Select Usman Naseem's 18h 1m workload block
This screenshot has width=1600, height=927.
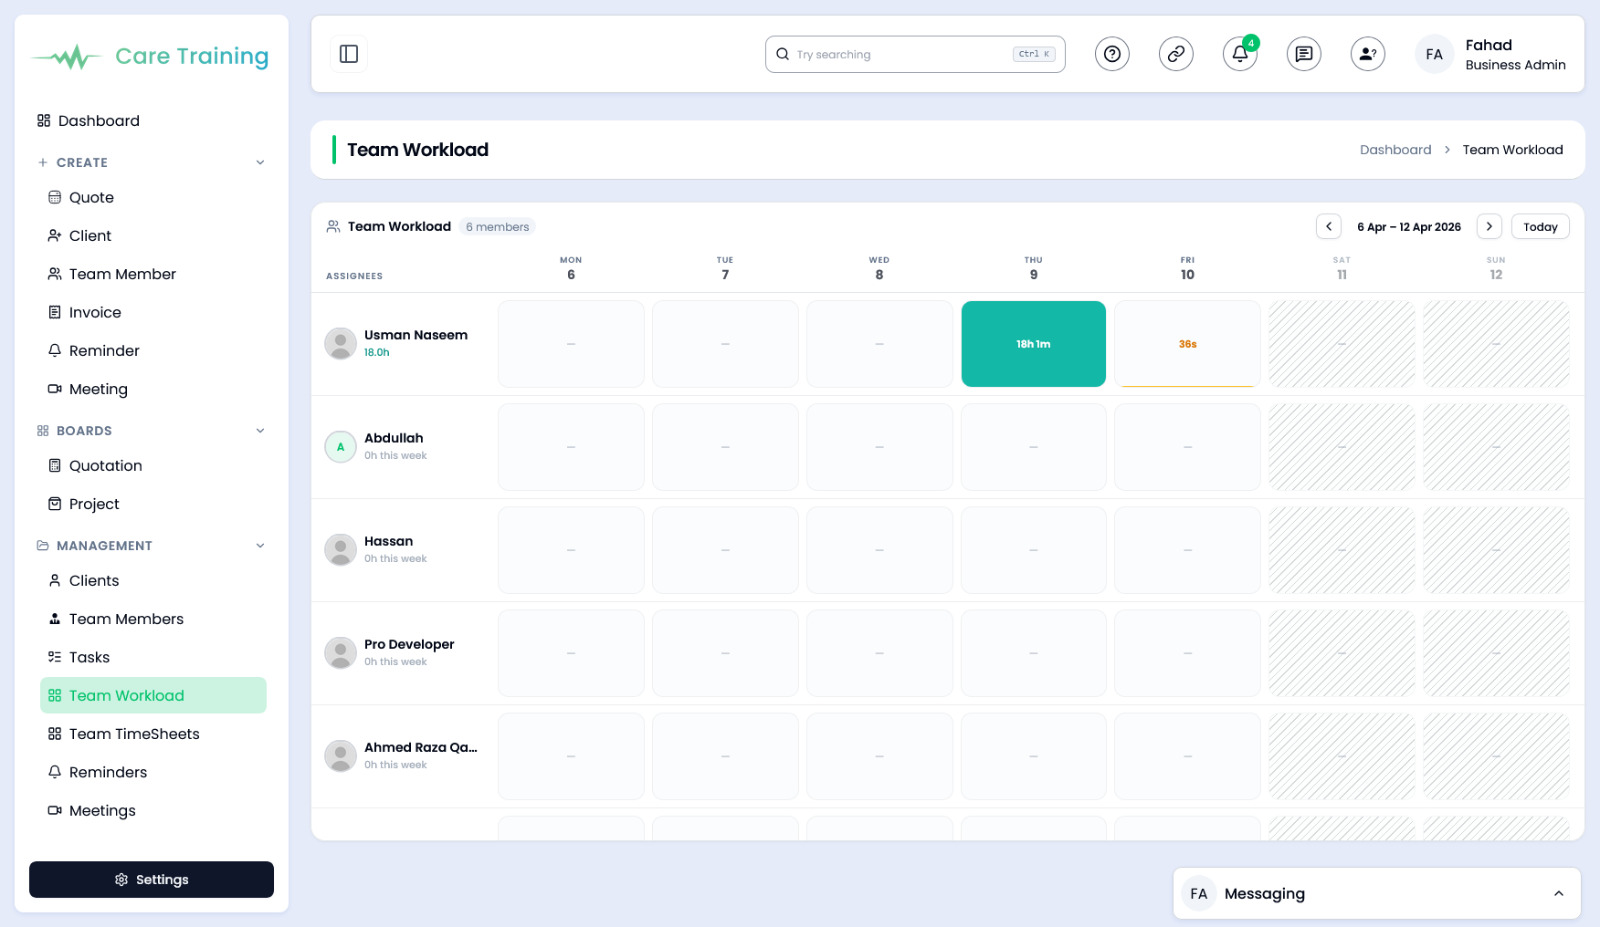[x=1033, y=343]
